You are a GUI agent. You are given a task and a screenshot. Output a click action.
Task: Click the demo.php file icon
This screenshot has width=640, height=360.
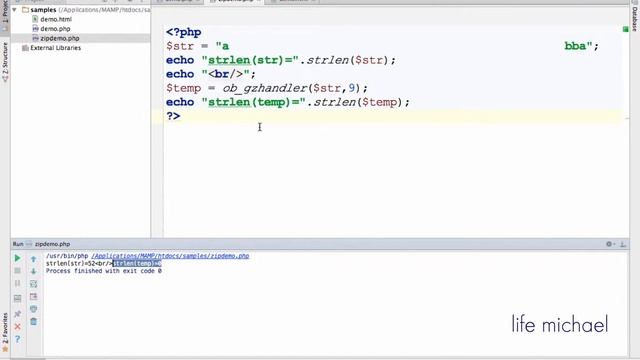(35, 29)
